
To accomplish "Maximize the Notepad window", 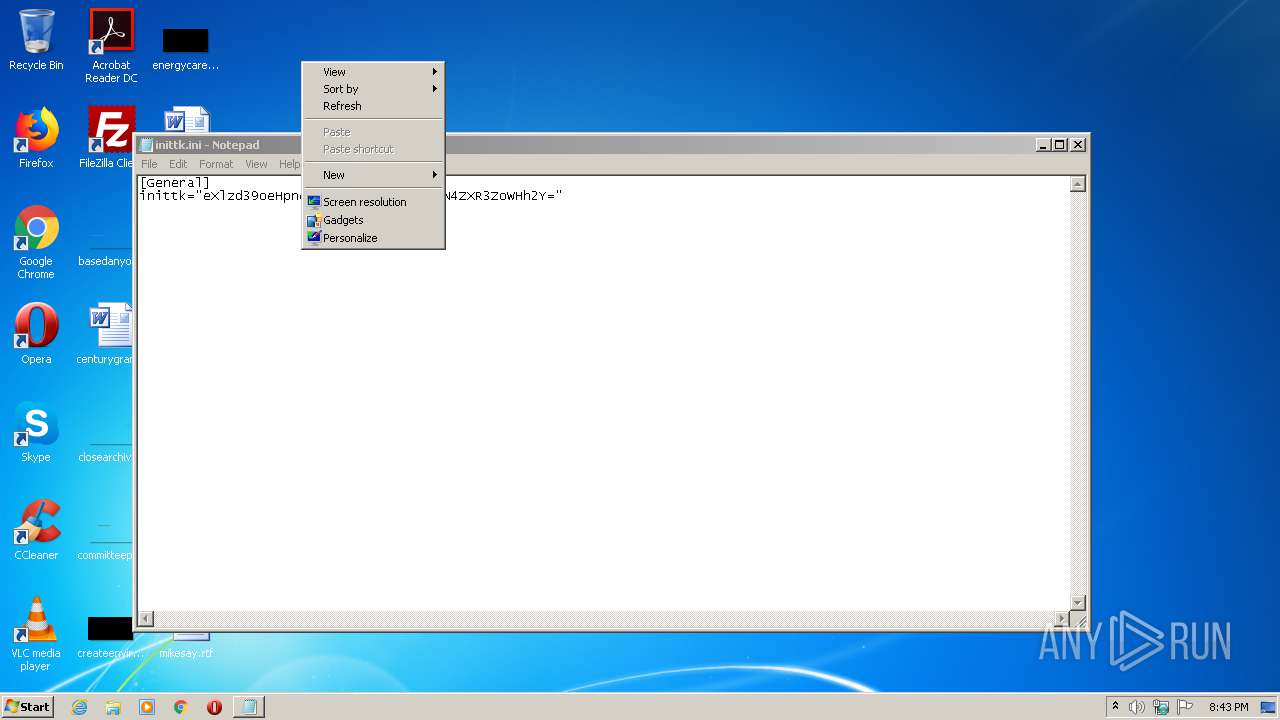I will (x=1060, y=145).
